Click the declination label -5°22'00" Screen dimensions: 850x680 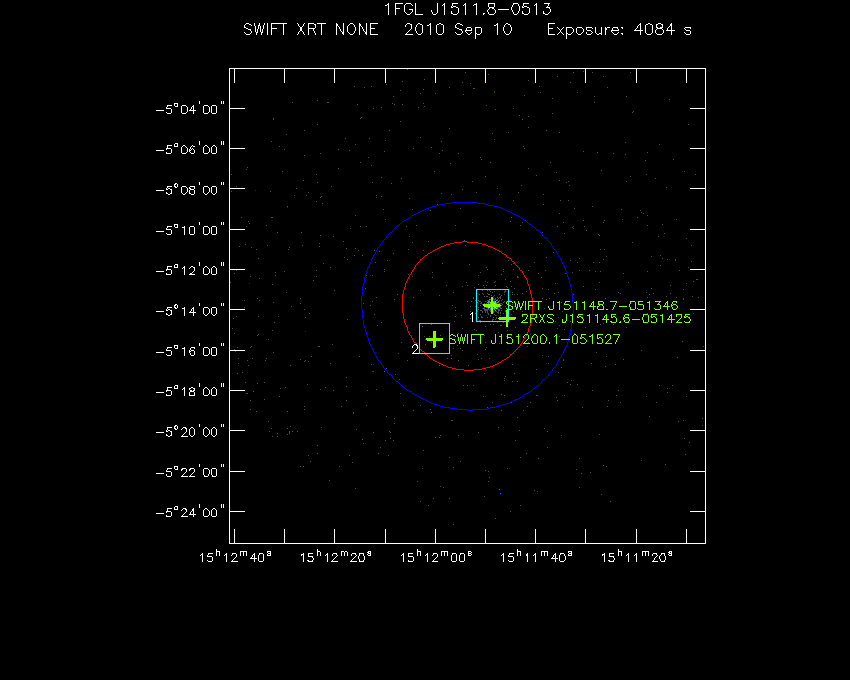pos(190,472)
